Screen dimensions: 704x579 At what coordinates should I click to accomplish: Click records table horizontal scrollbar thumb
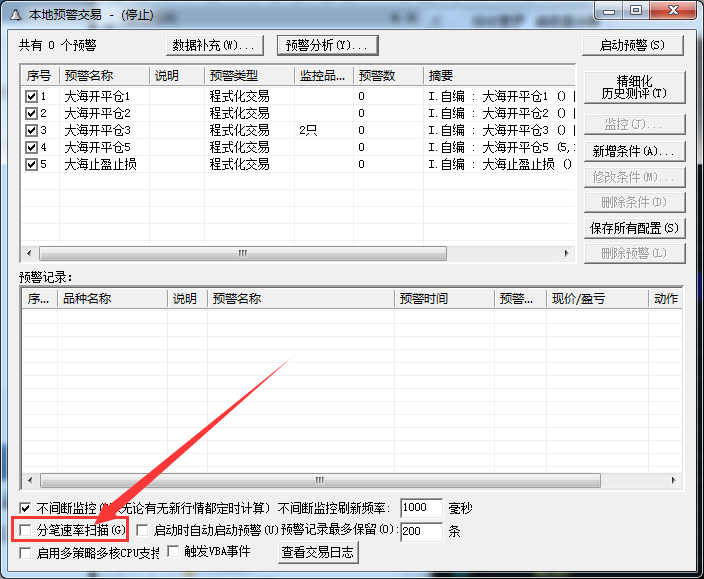[x=320, y=480]
